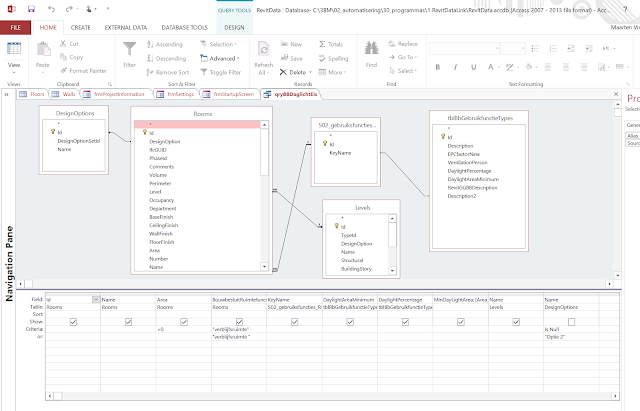640x411 pixels.
Task: Switch to the frmSettings document tab
Action: [176, 94]
